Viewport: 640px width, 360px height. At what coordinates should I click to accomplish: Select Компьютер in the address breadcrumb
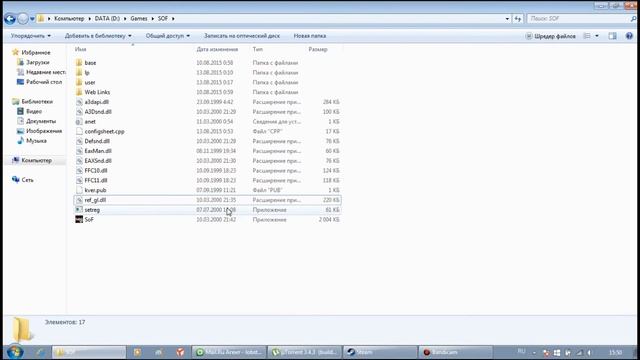[69, 19]
